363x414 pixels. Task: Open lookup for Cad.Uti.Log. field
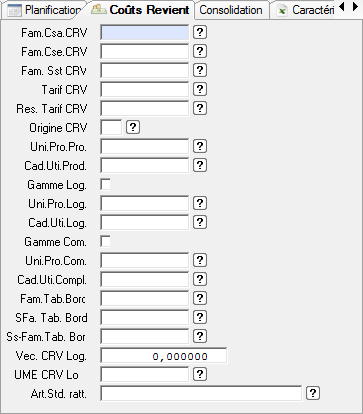pyautogui.click(x=200, y=222)
